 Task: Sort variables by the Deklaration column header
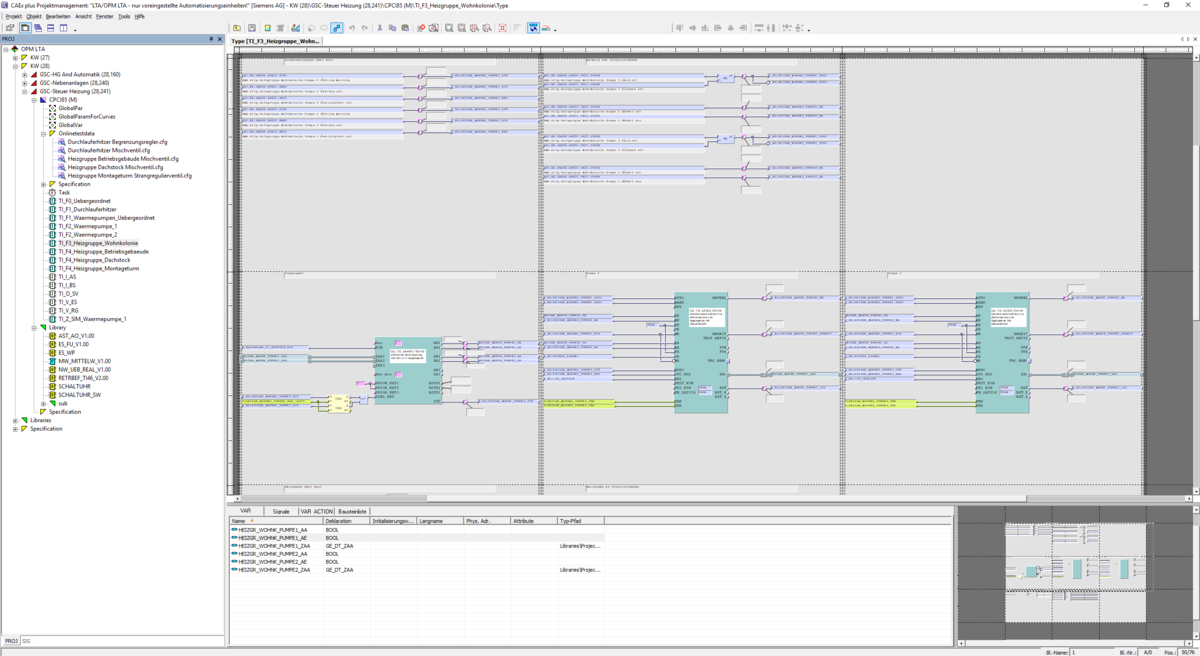339,521
